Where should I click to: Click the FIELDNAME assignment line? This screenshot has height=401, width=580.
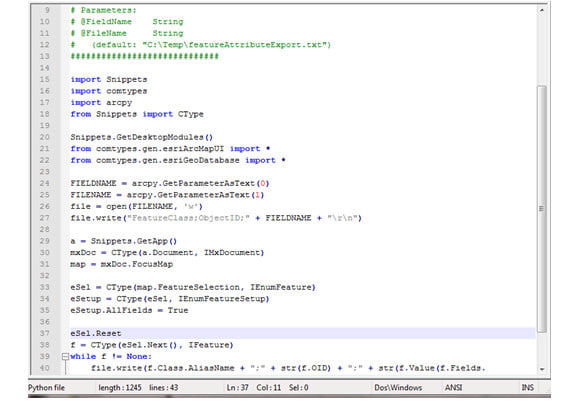point(170,183)
